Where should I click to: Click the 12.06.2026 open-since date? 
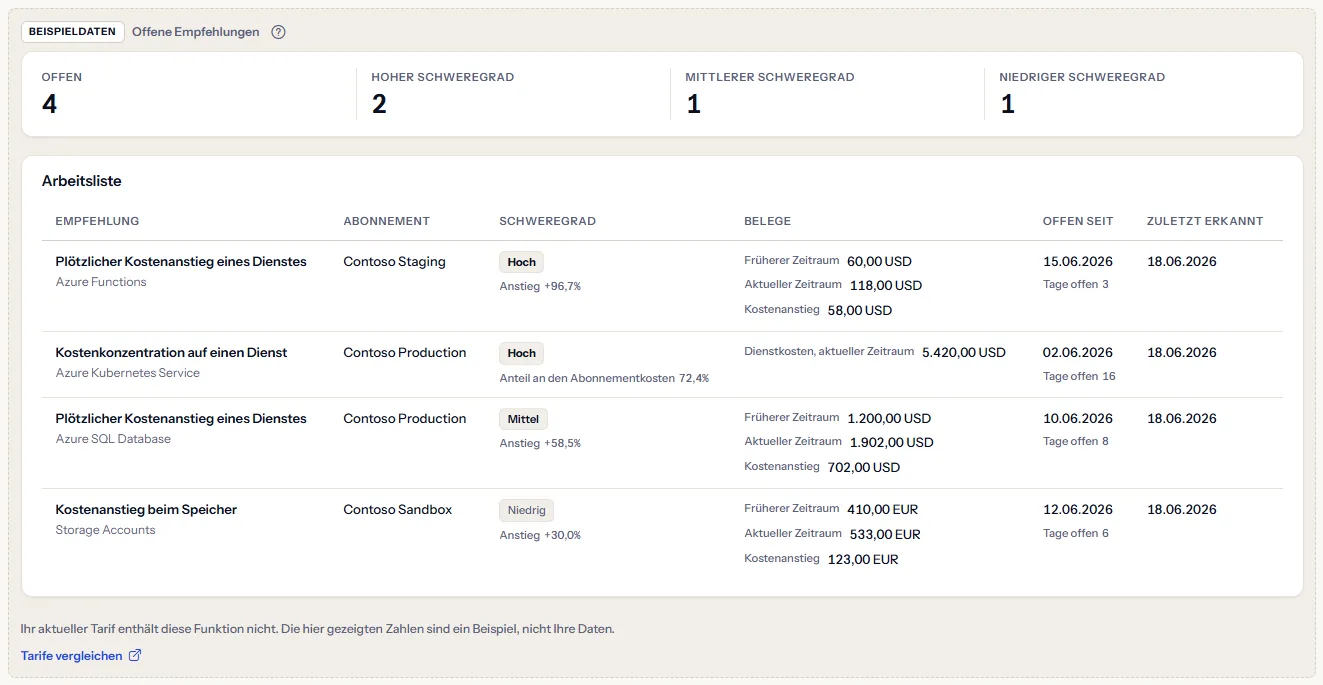1078,510
